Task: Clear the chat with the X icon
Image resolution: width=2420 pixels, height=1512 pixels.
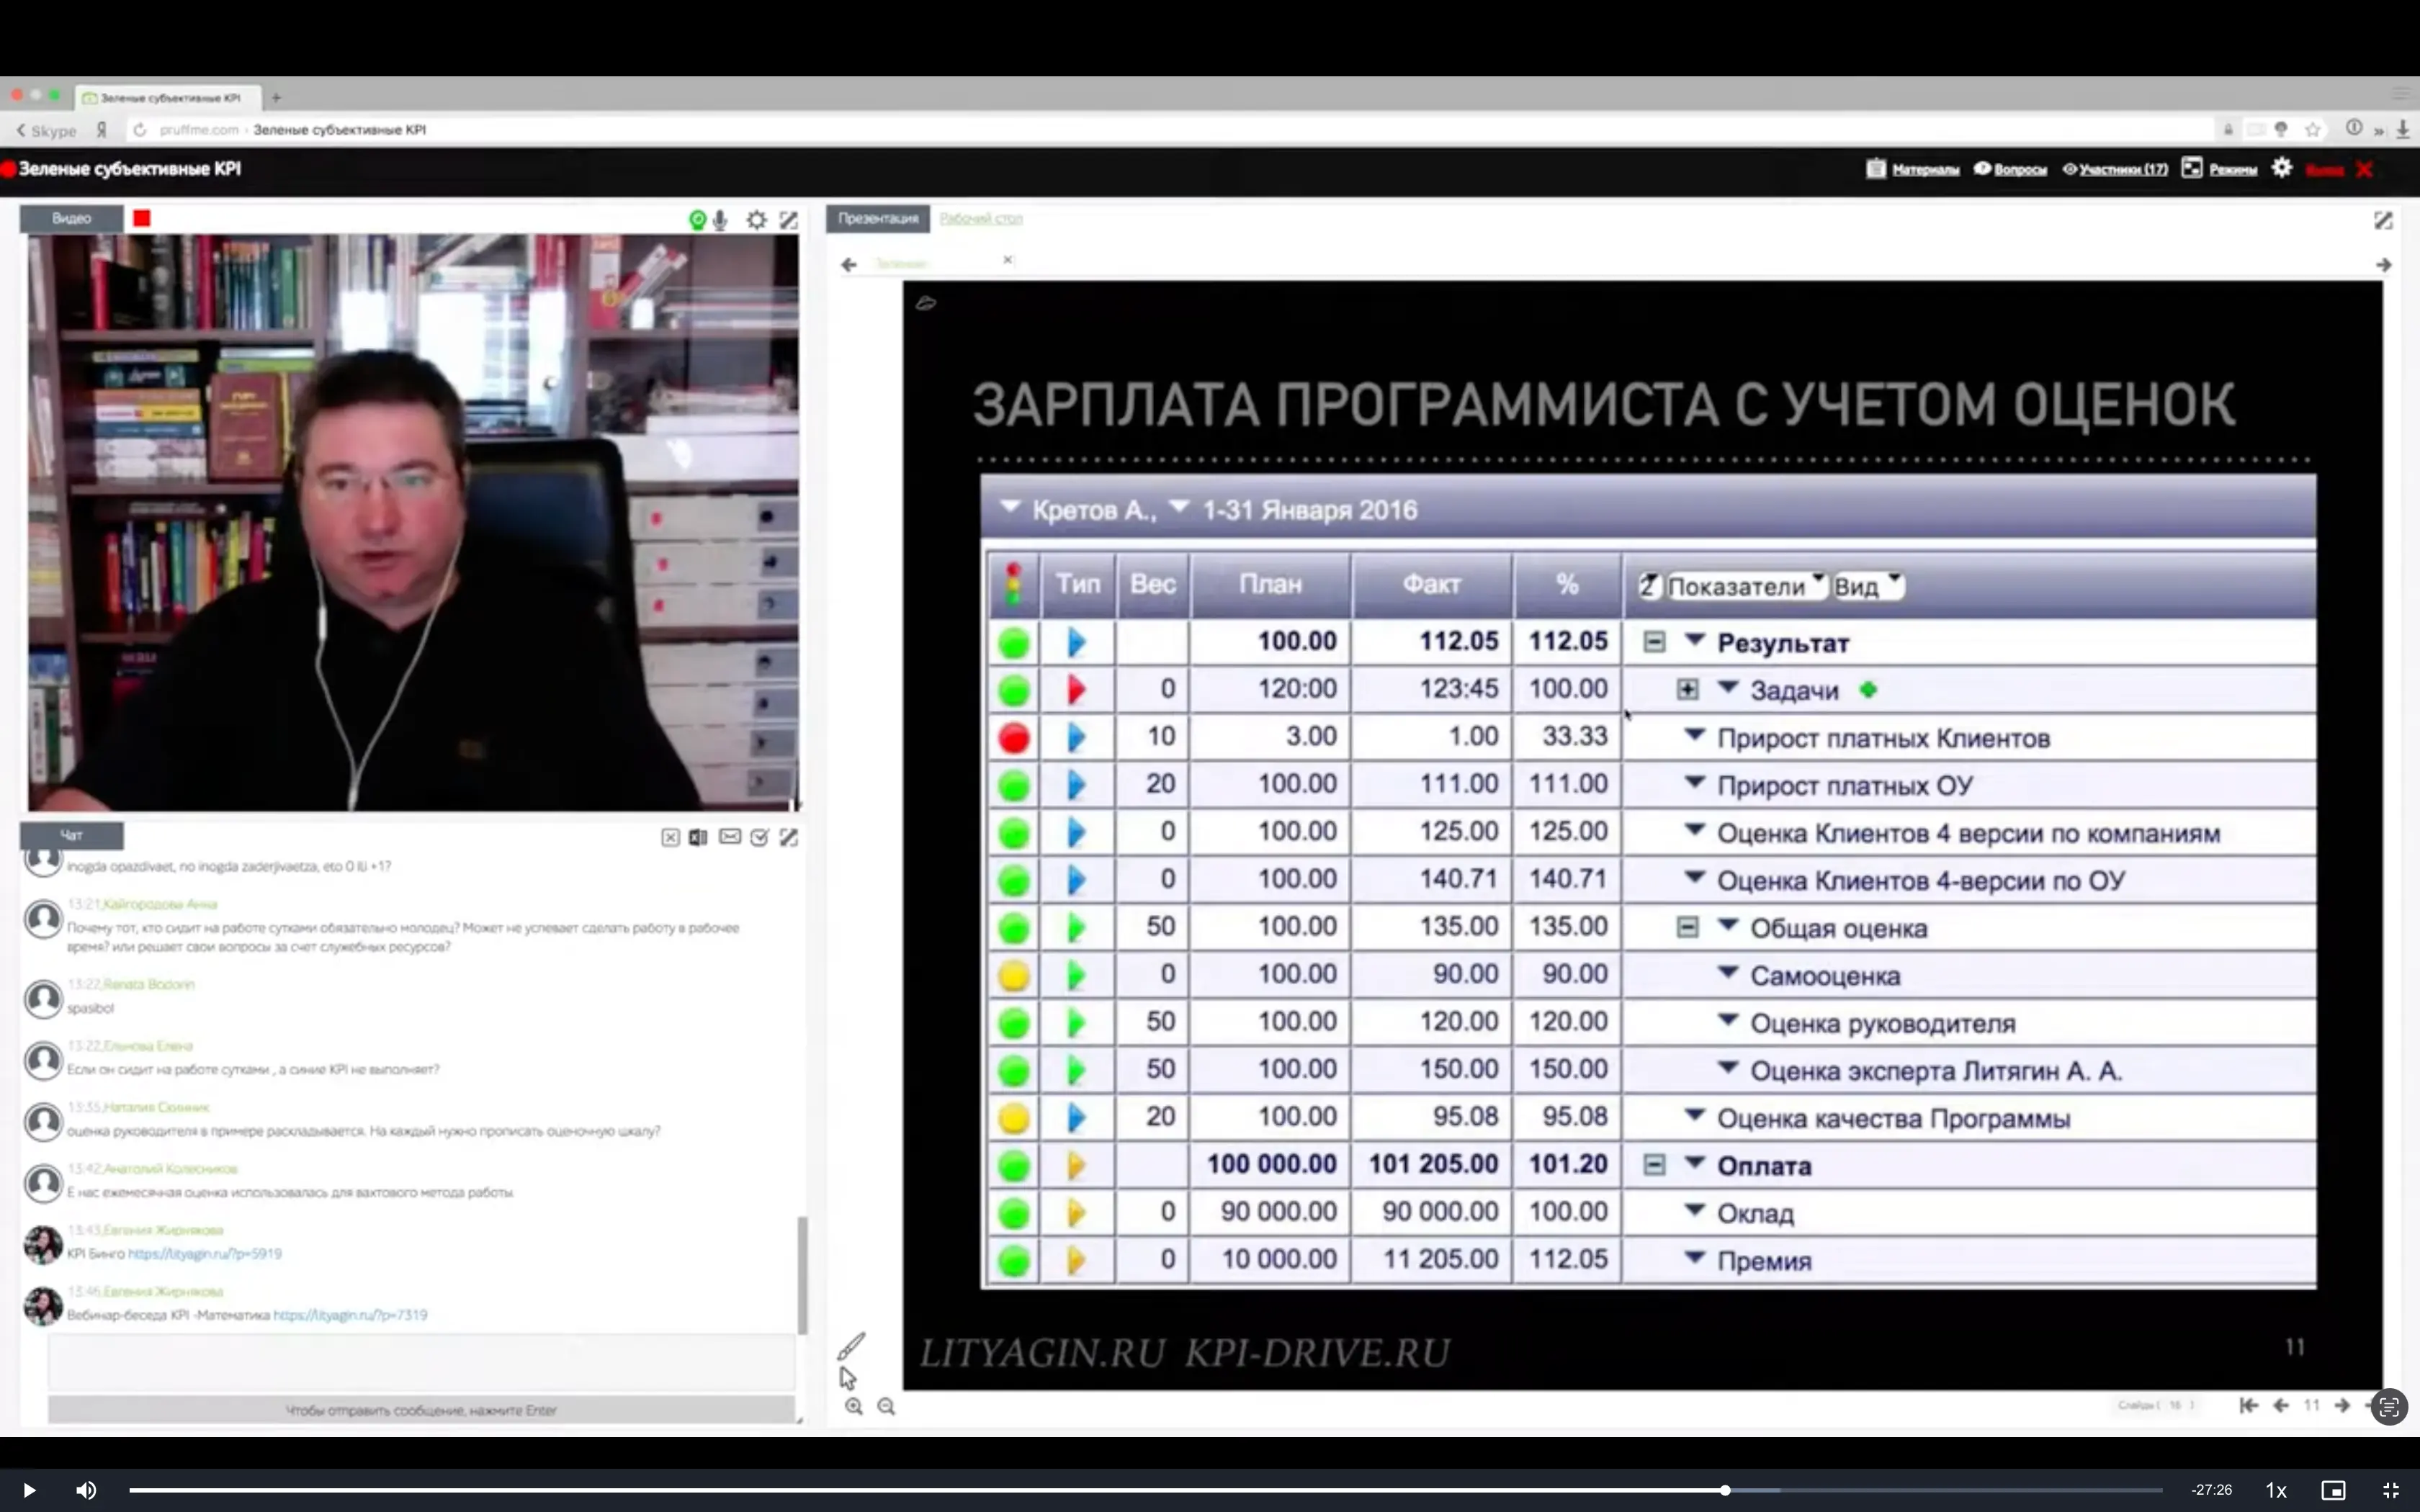Action: pos(670,838)
